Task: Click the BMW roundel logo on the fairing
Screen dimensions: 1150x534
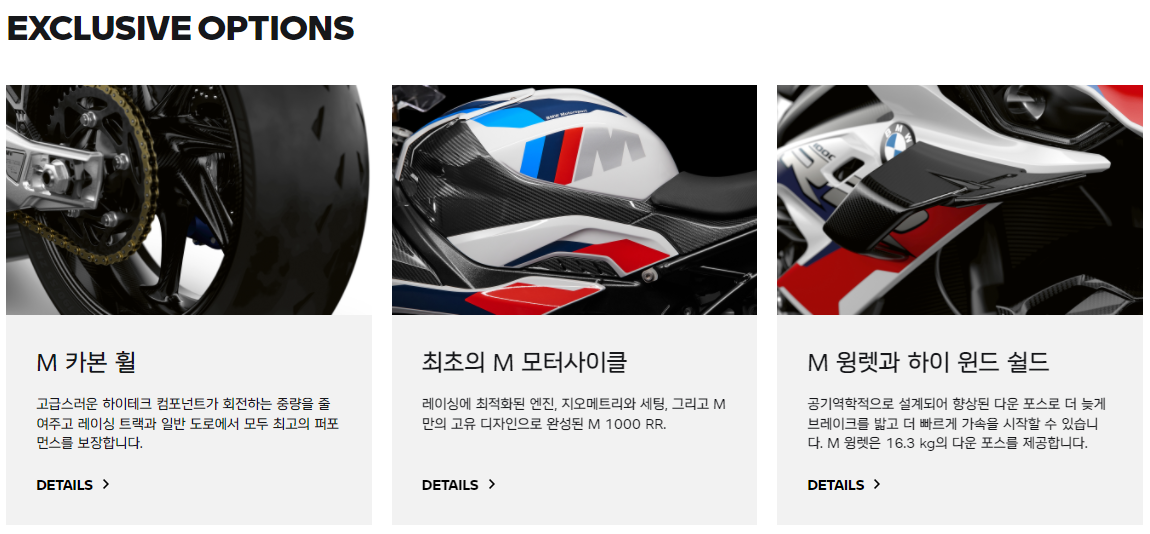Action: [898, 141]
